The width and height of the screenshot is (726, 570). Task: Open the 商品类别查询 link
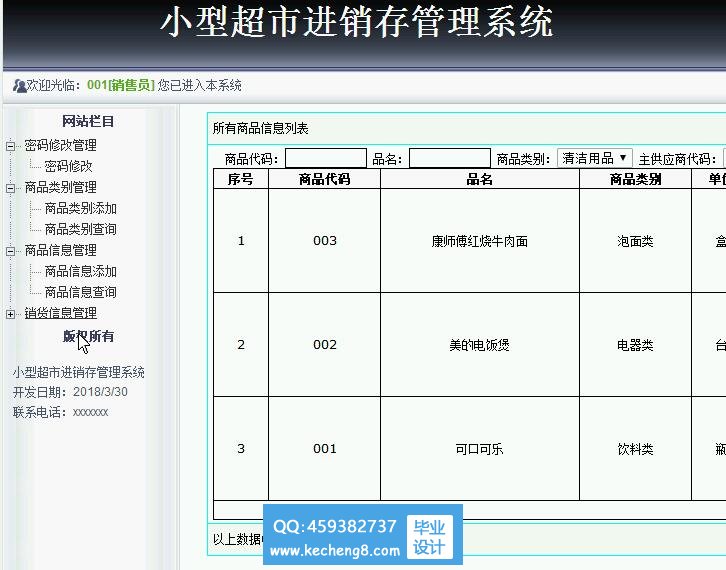coord(81,229)
